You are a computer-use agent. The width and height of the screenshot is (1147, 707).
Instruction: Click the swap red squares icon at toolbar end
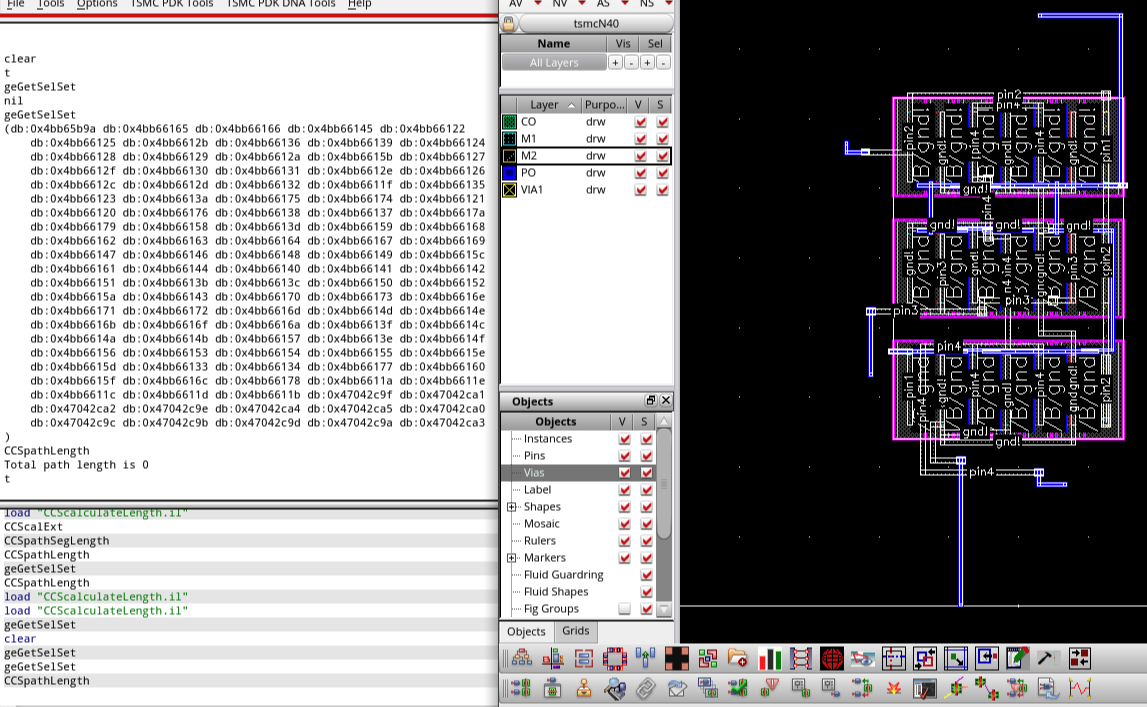point(1079,659)
